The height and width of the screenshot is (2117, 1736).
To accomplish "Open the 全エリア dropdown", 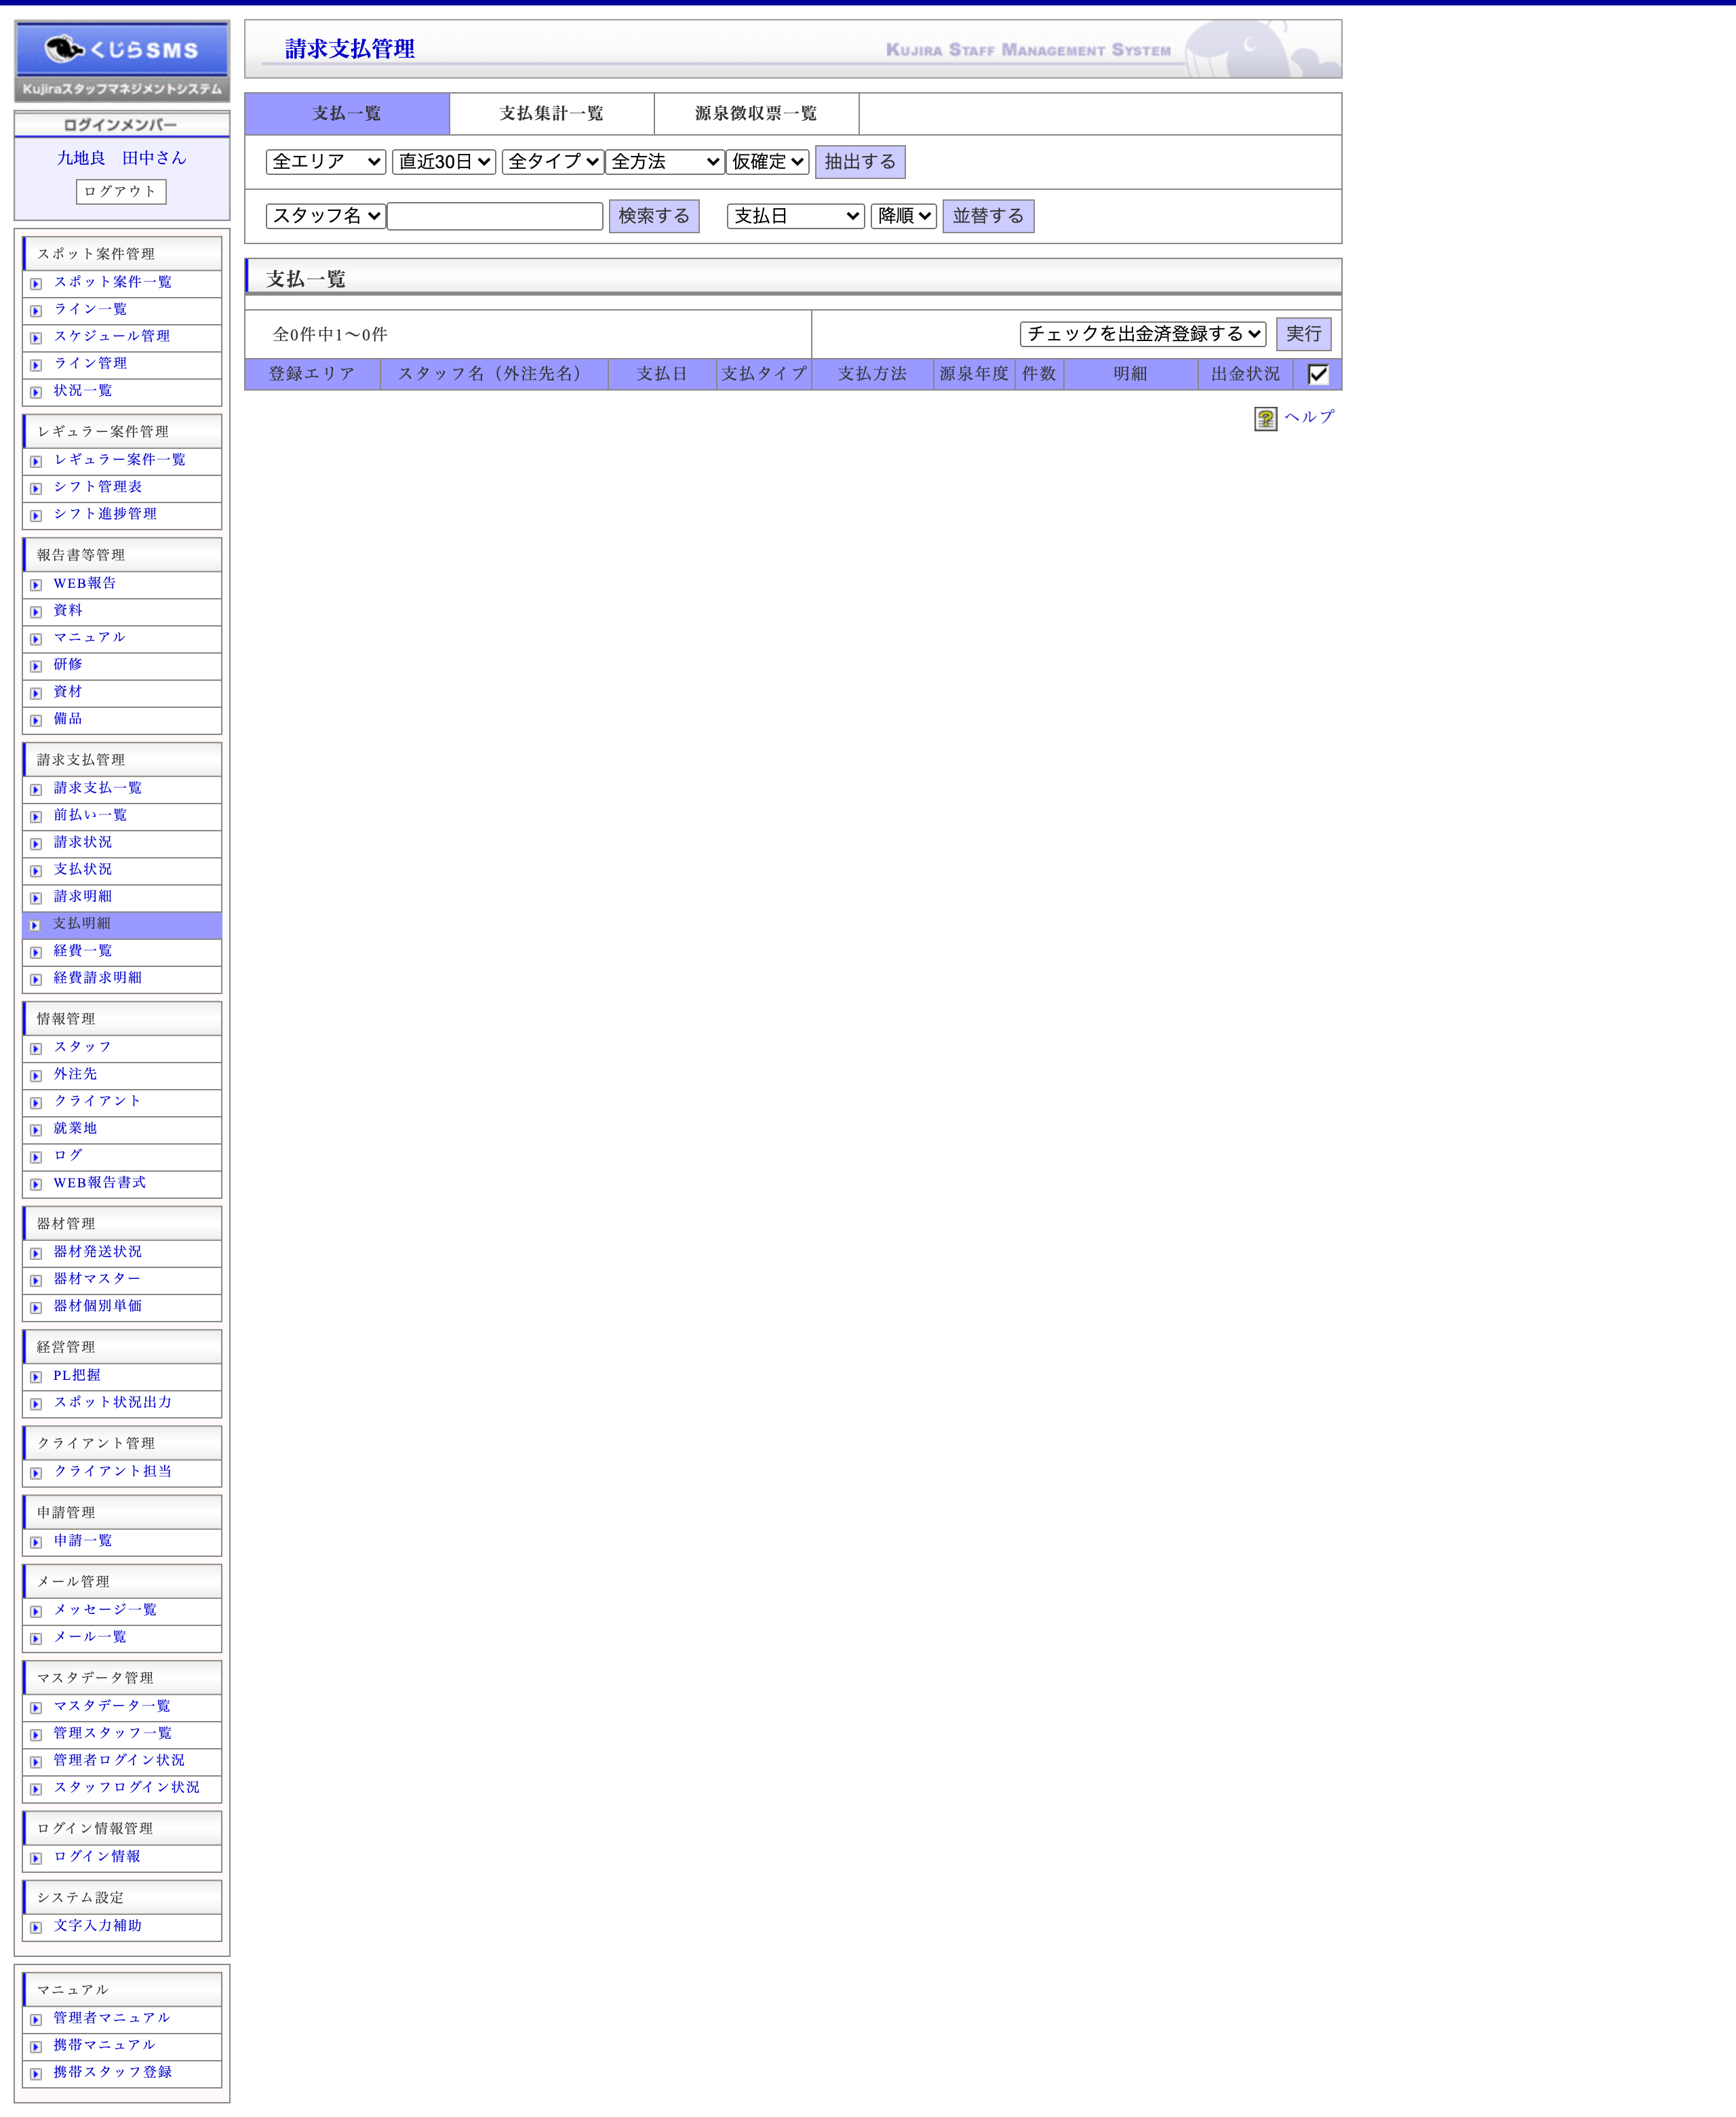I will pos(324,161).
